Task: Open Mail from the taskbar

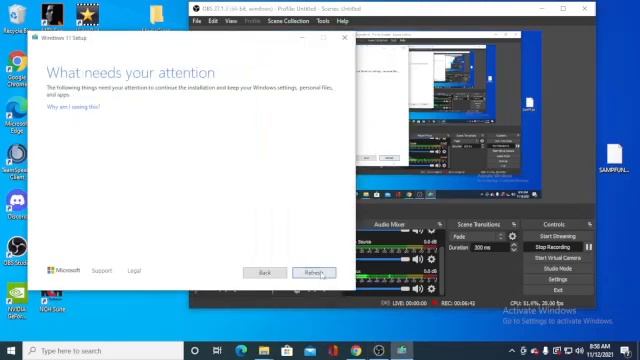Action: coord(310,351)
